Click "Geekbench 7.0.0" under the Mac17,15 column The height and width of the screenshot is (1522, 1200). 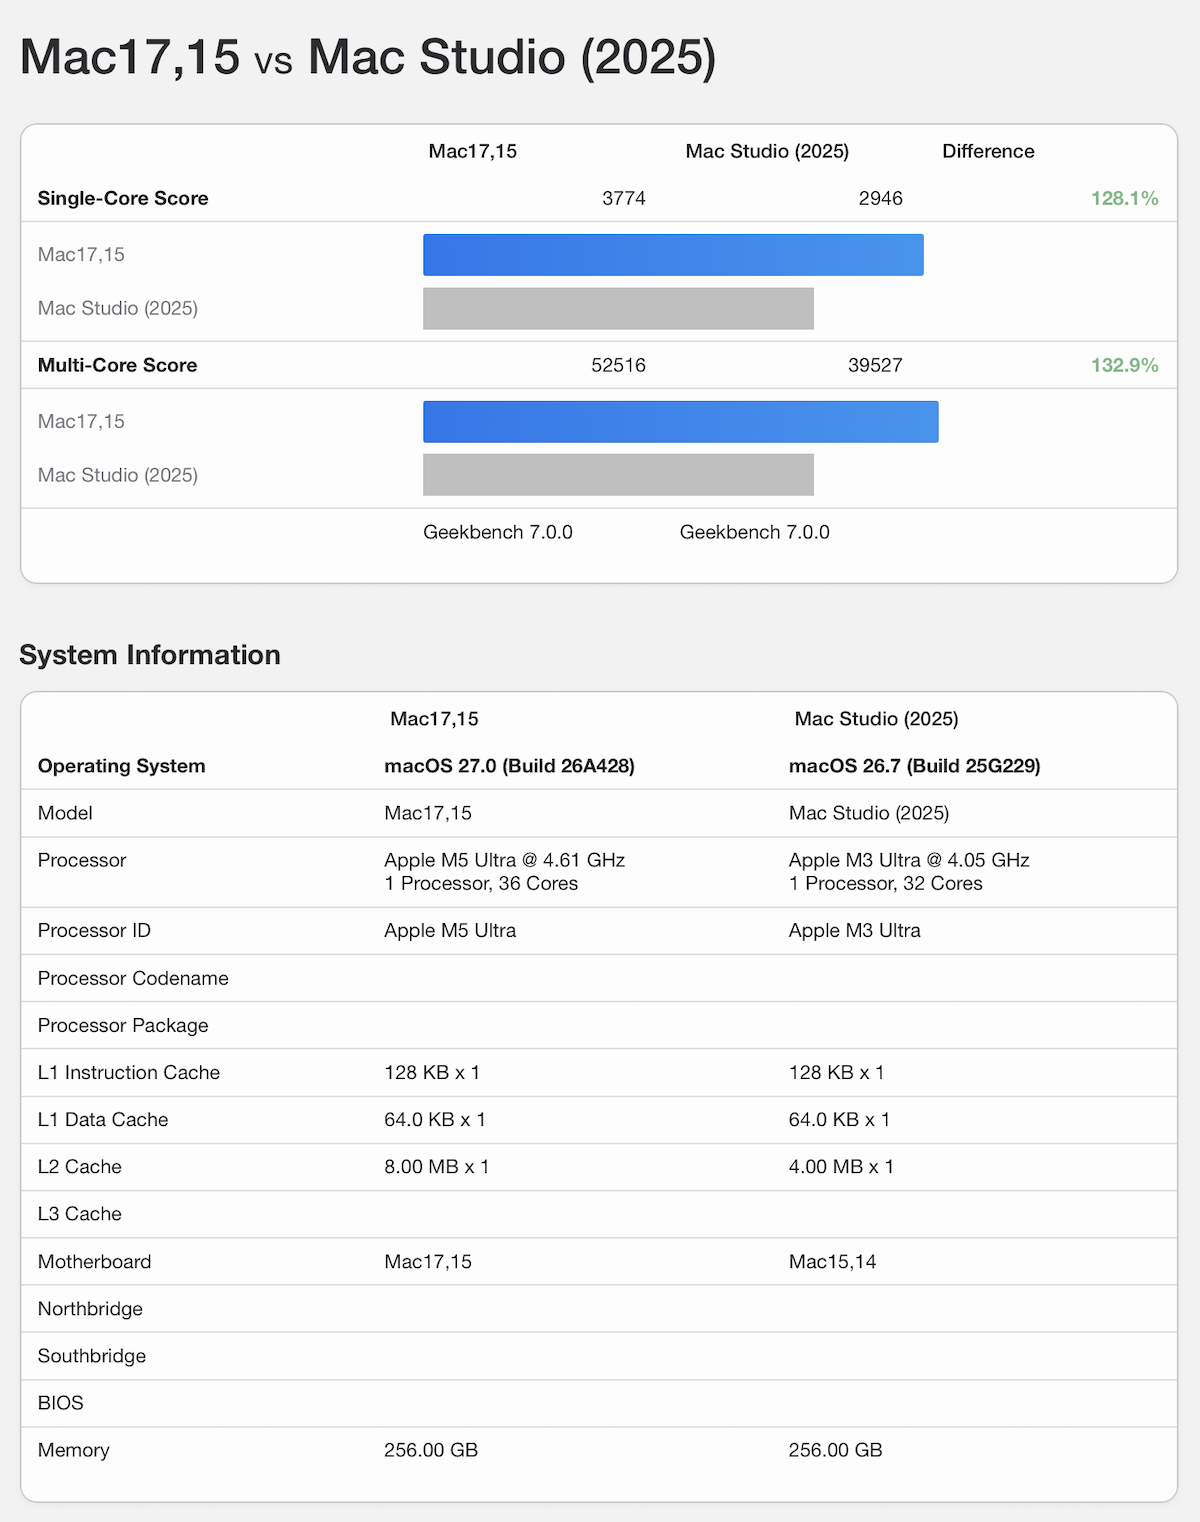498,532
